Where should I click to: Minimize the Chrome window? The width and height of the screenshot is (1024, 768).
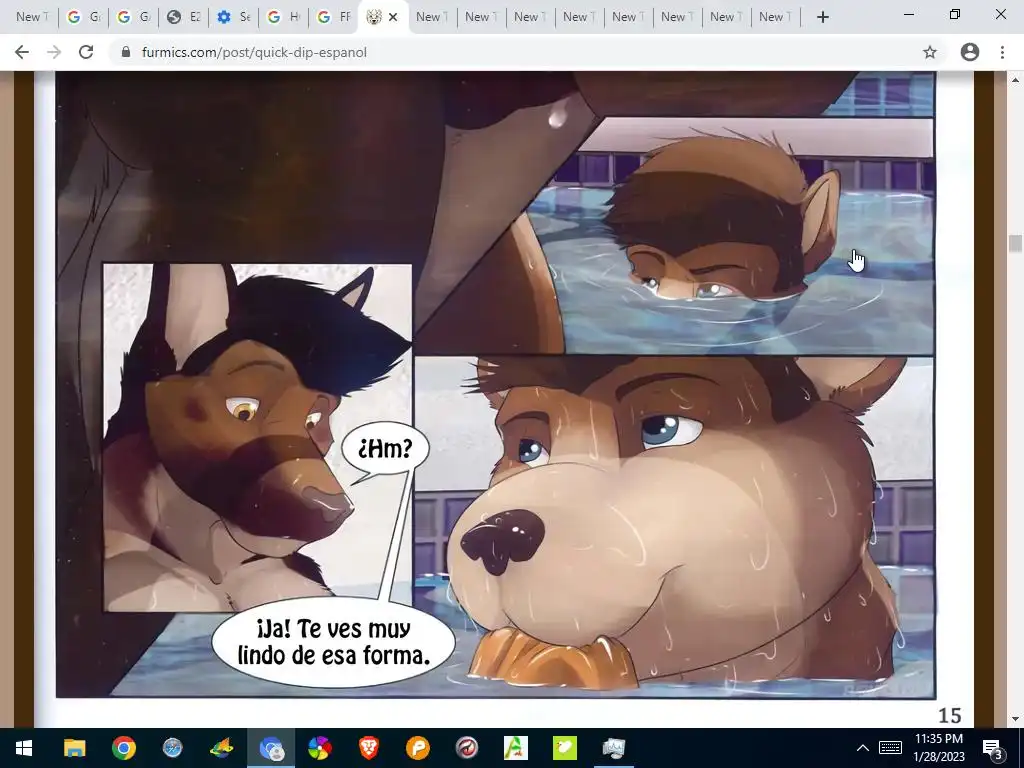(x=908, y=14)
